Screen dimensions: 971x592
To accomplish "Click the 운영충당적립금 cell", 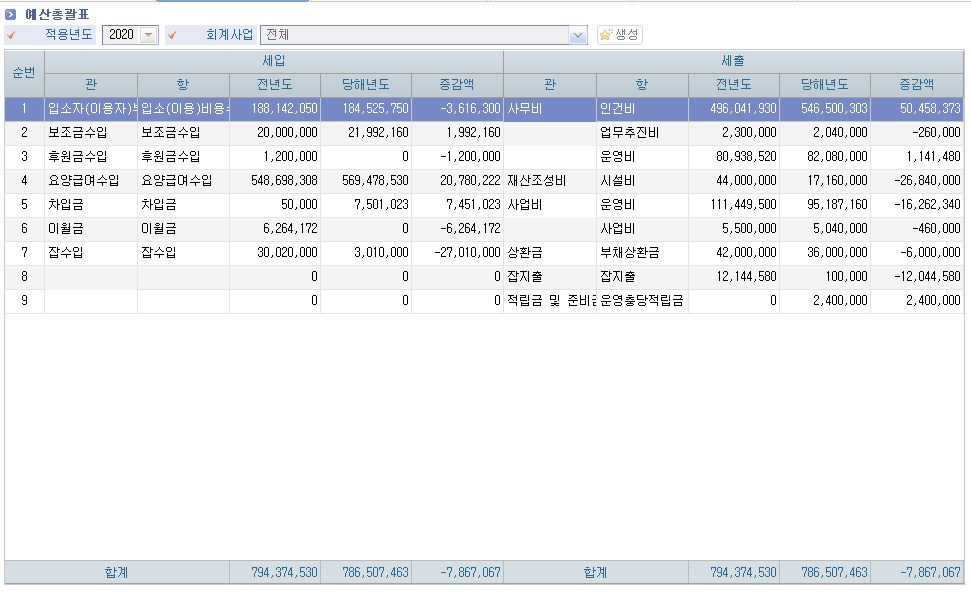I will click(642, 301).
